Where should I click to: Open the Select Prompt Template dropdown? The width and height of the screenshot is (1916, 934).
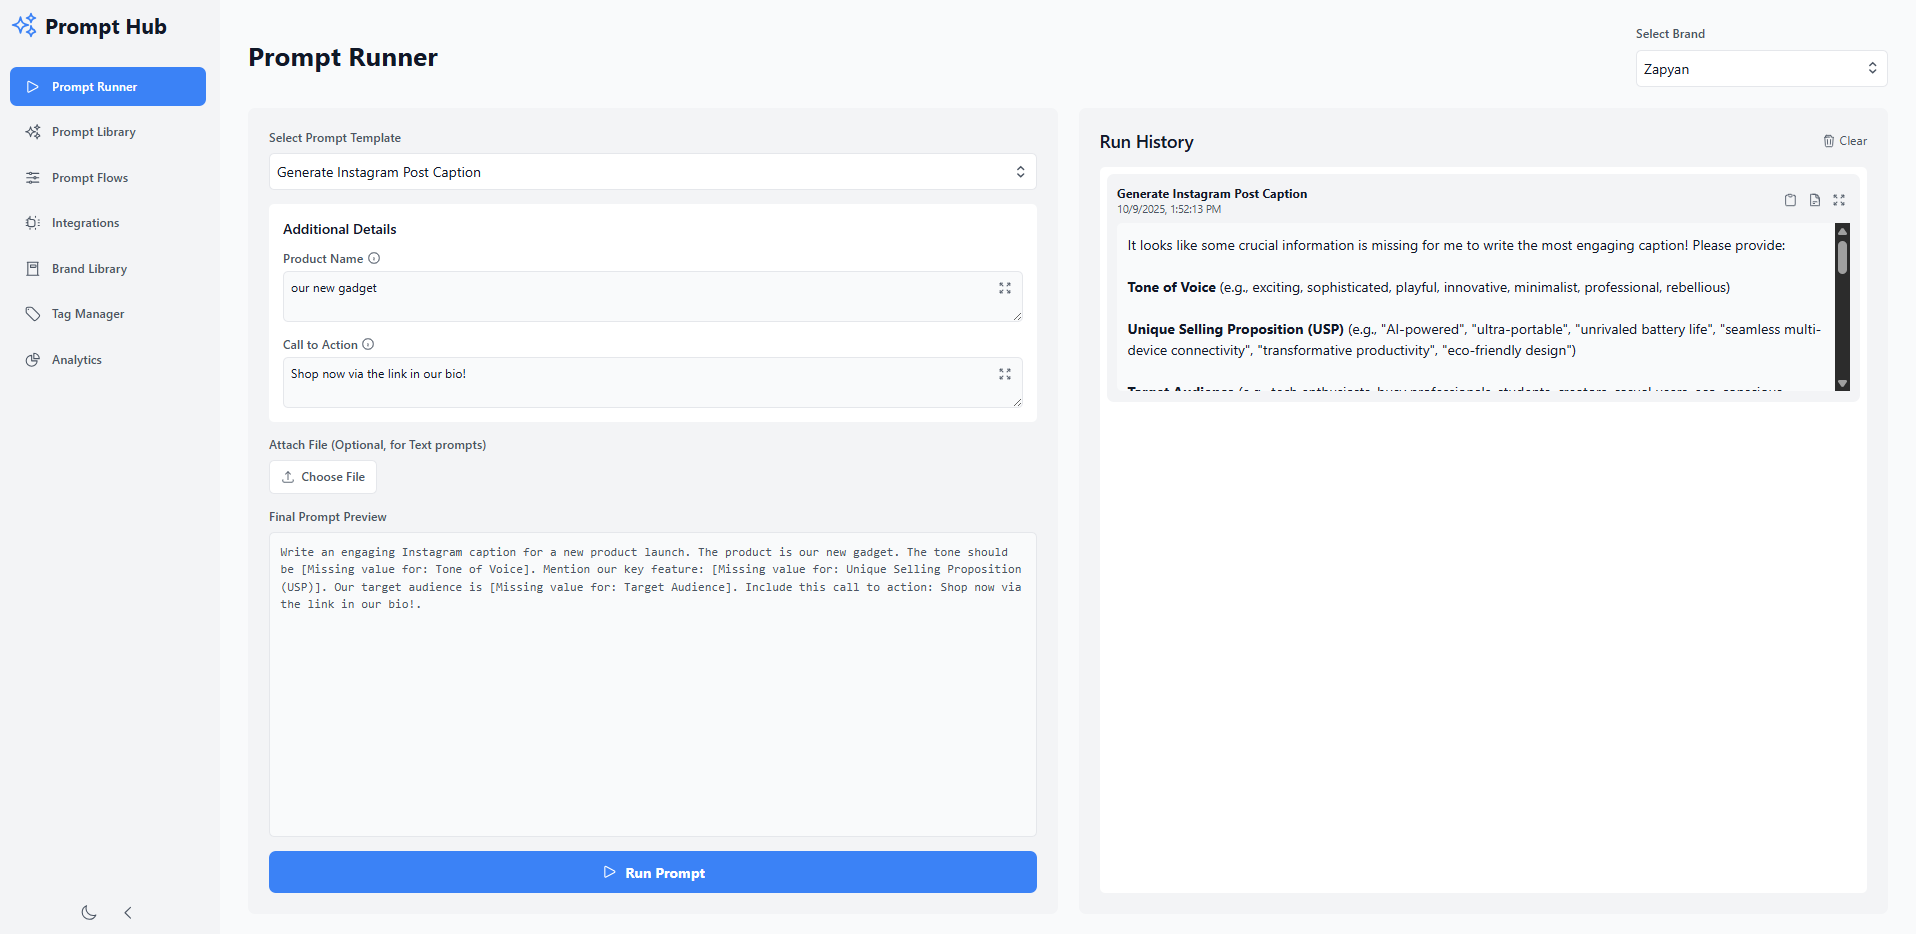pos(652,172)
